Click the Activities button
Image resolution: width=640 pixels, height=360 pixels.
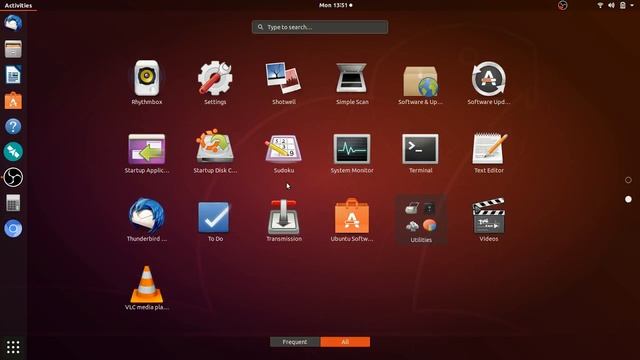(x=18, y=5)
